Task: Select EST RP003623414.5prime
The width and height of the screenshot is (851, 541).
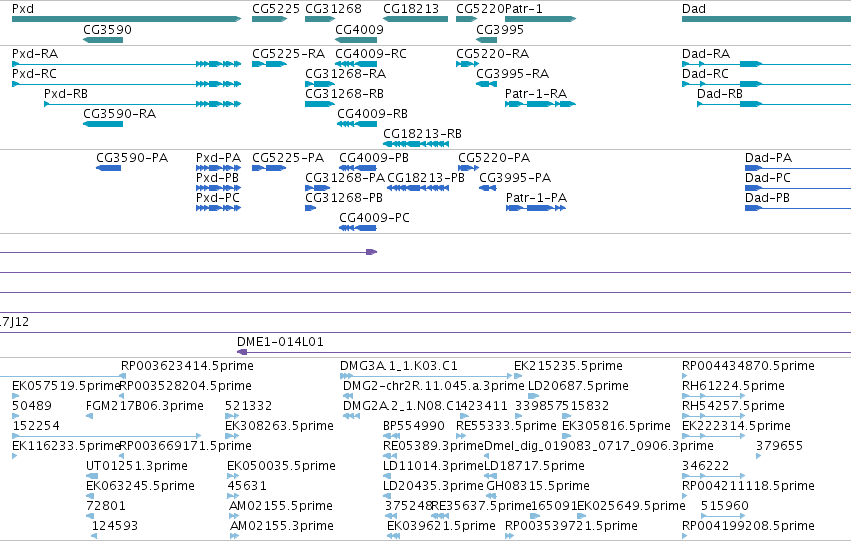Action: tap(187, 366)
